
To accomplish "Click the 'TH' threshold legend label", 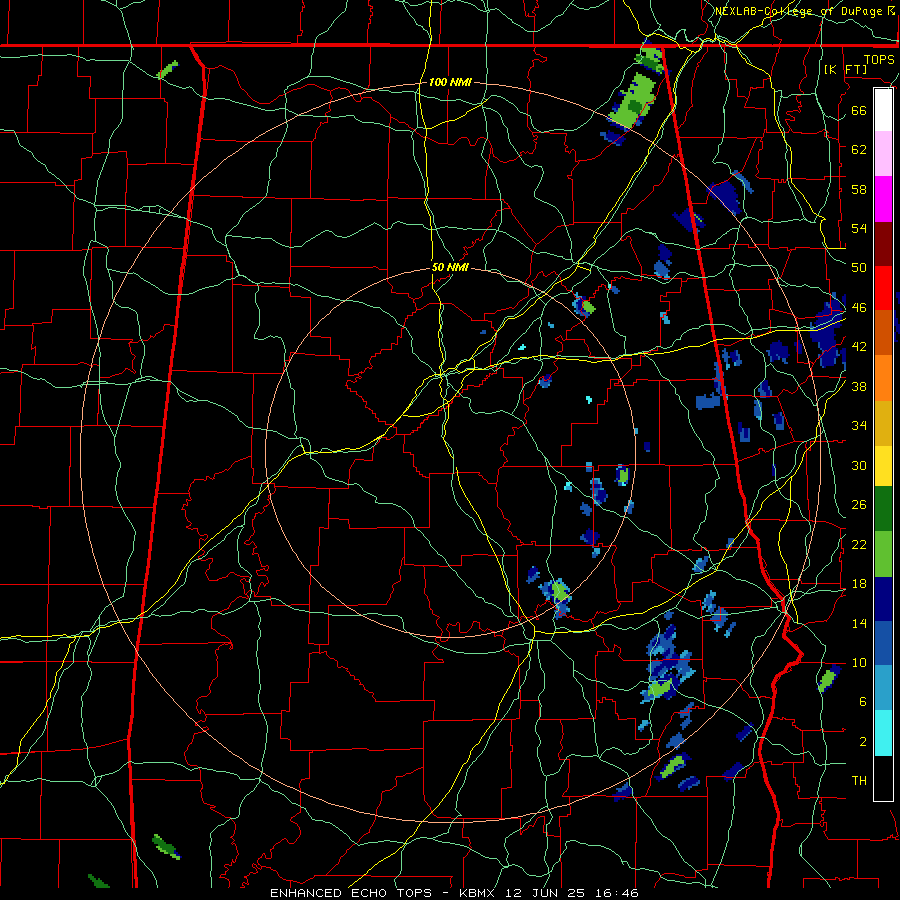I will tap(859, 780).
